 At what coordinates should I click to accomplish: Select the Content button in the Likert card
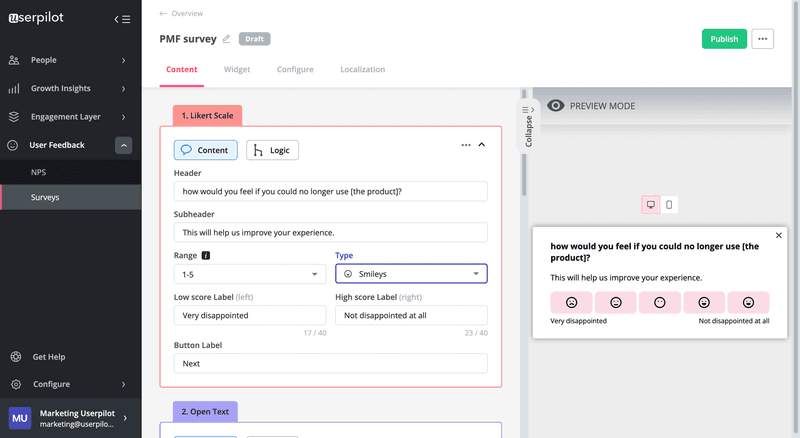(x=206, y=150)
